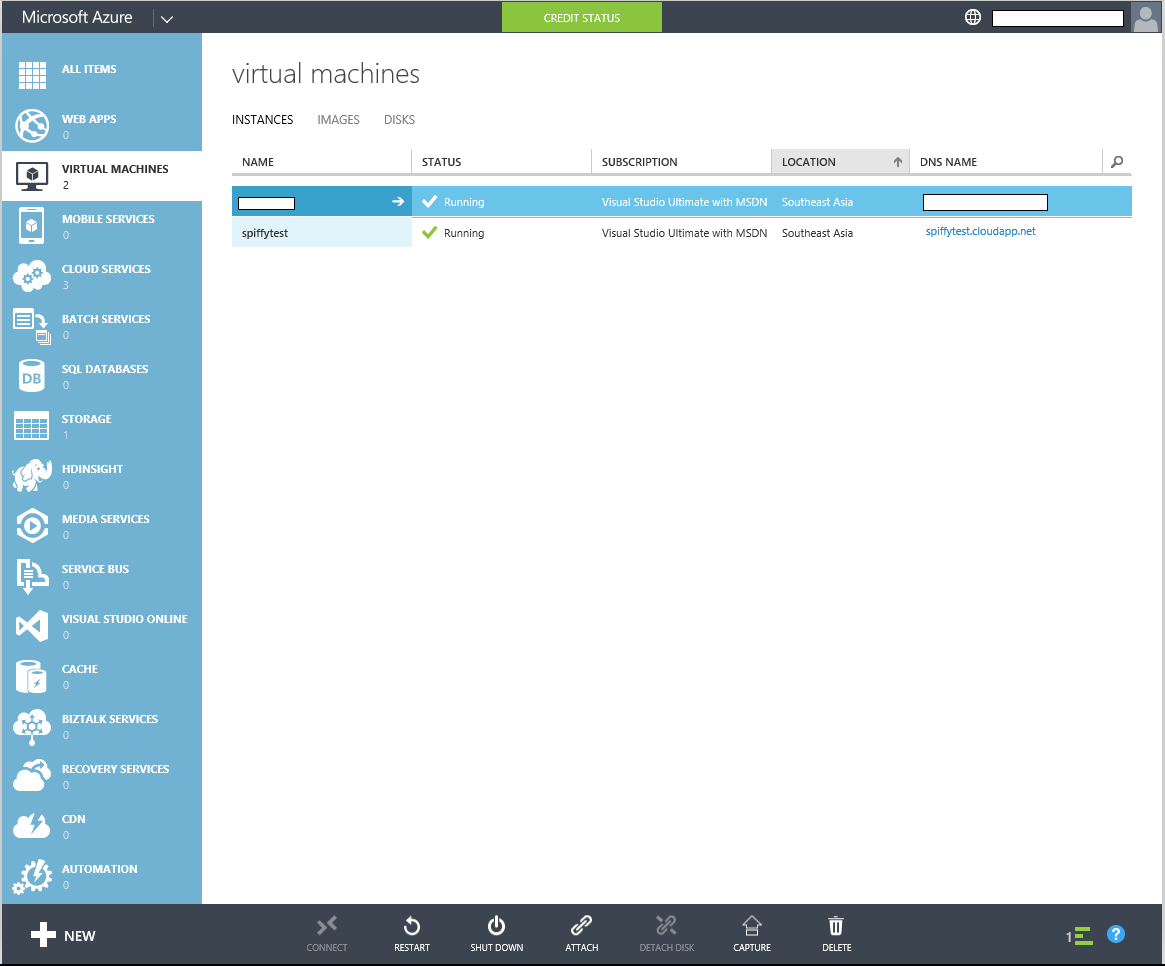Select the Media Services play icon
This screenshot has width=1165, height=966.
32,526
